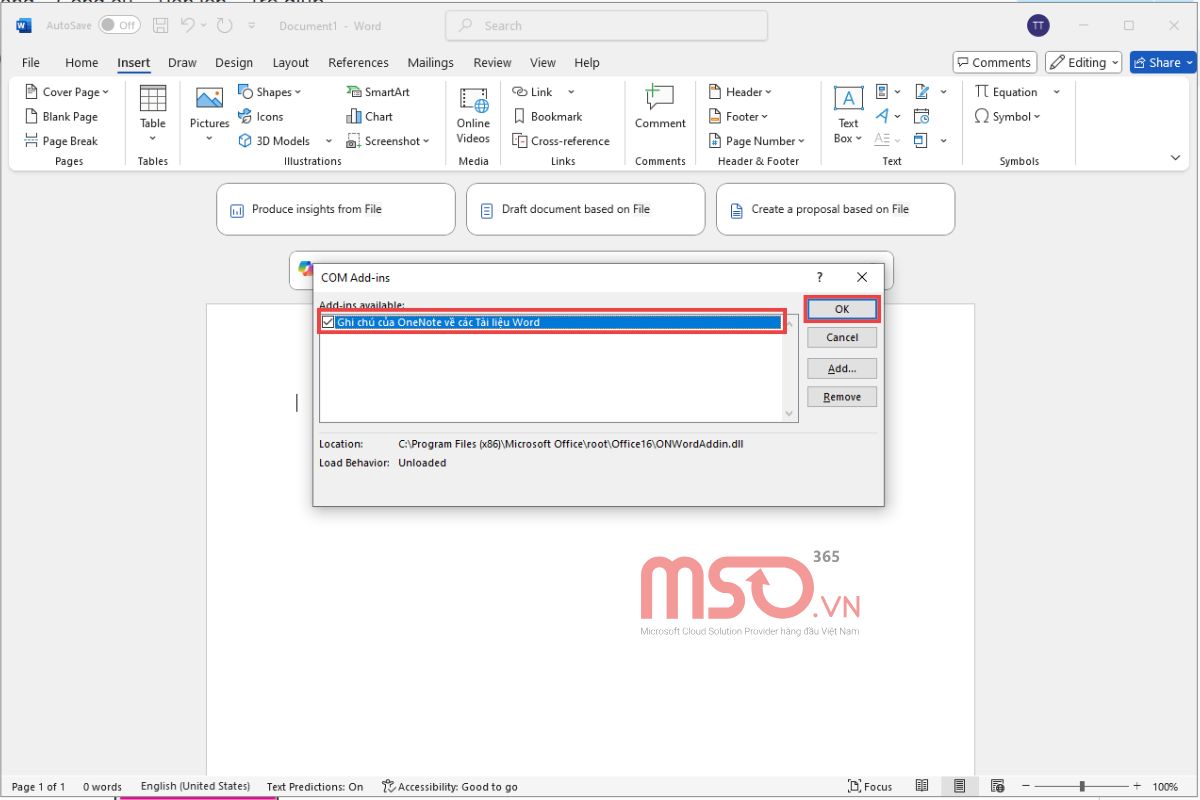Expand the Footer dropdown
This screenshot has width=1200, height=800.
pos(765,116)
